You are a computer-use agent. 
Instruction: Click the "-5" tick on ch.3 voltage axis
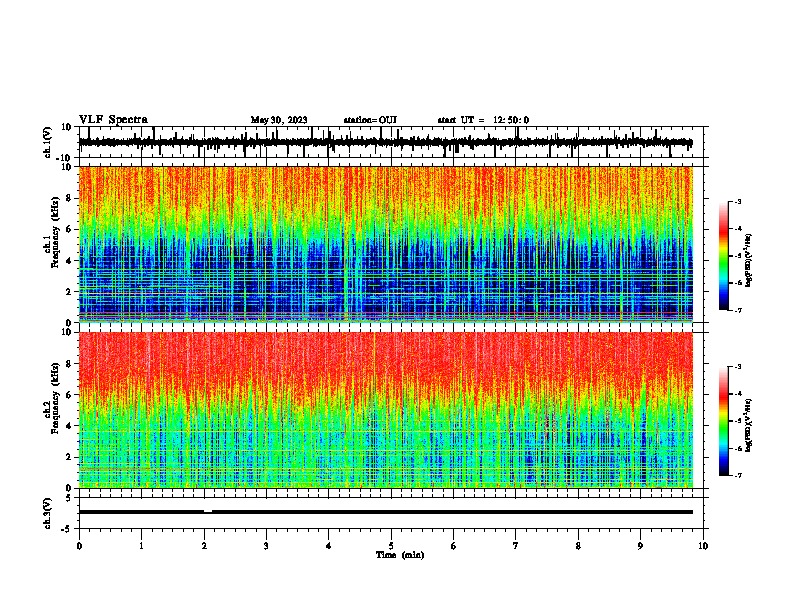pyautogui.click(x=67, y=529)
